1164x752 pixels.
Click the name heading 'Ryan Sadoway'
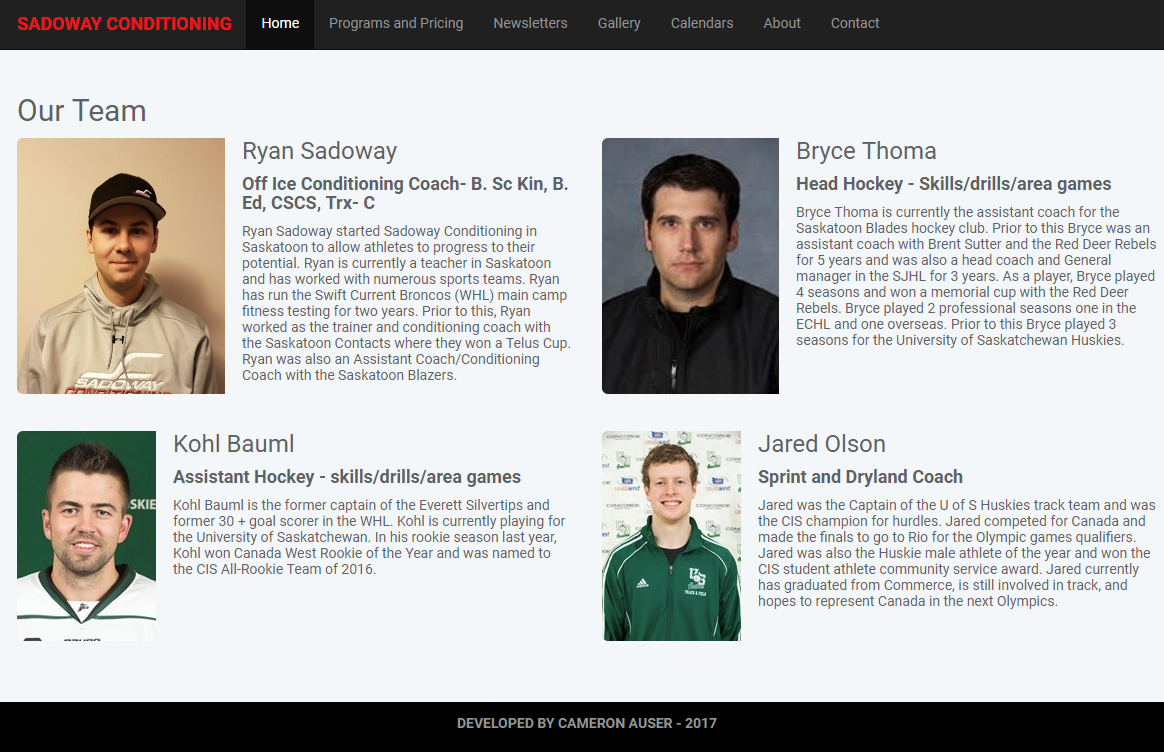[x=319, y=151]
